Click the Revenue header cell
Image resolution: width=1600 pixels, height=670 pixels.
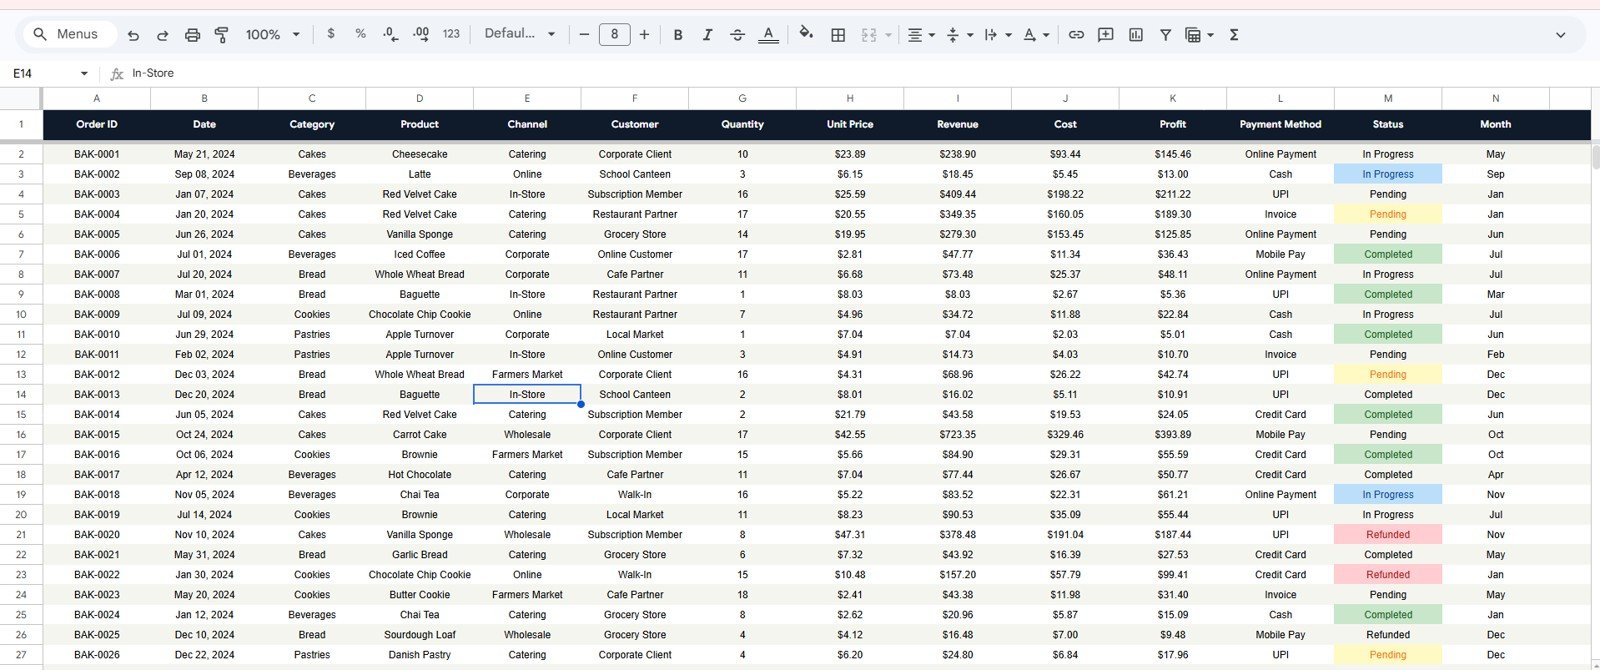pyautogui.click(x=957, y=124)
